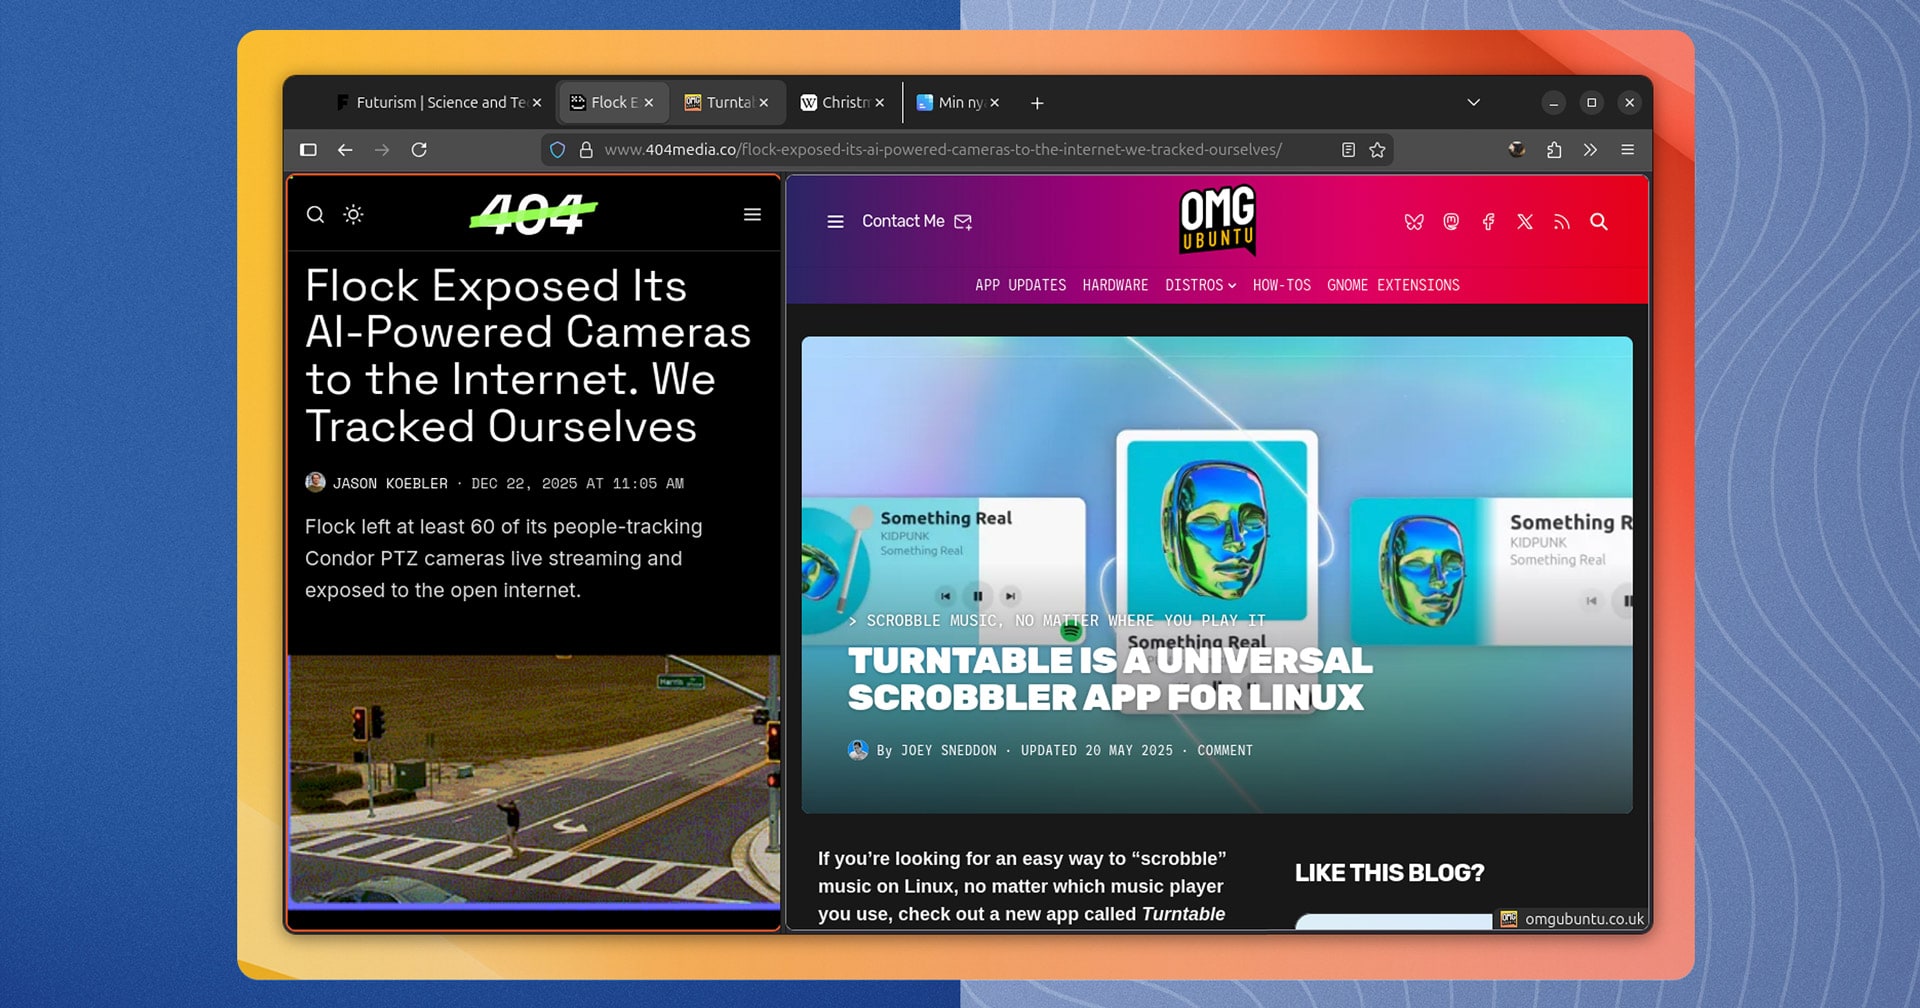Open OMG Ubuntu's Mastodon profile icon
Viewport: 1920px width, 1008px height.
click(1451, 222)
